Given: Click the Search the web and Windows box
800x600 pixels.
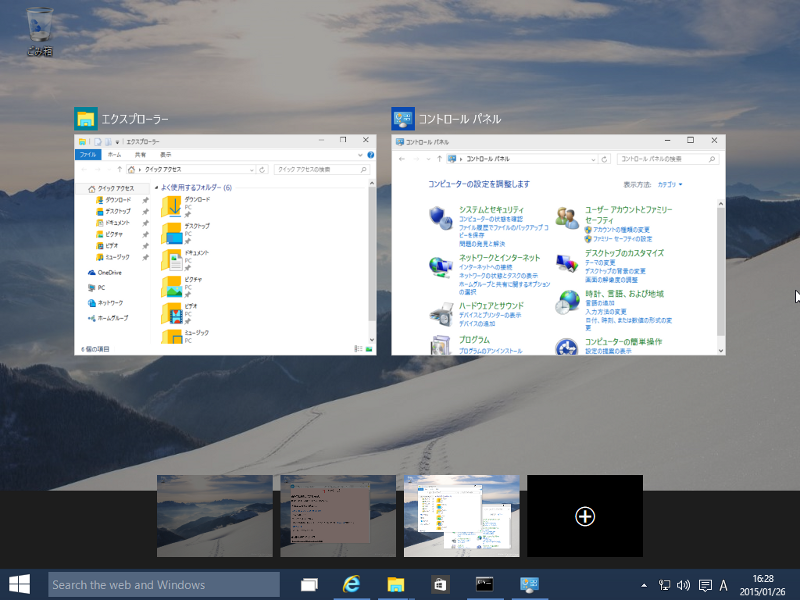Looking at the screenshot, I should tap(164, 585).
